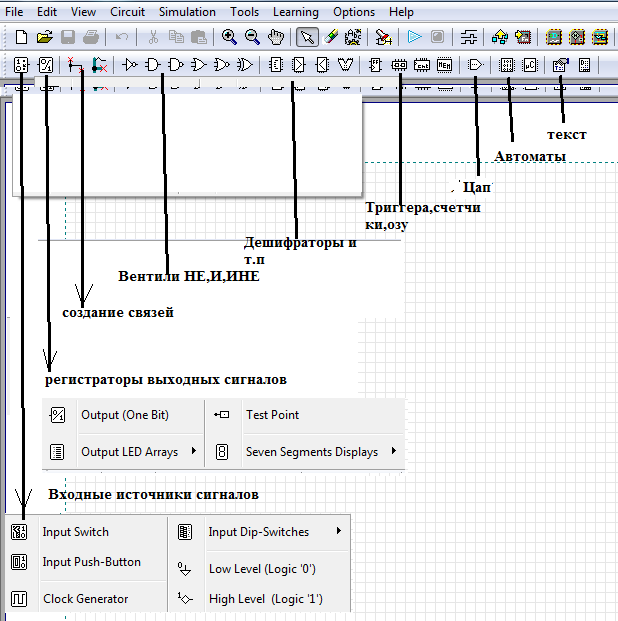618x621 pixels.
Task: Click the microcomputer (µC) component icon
Action: (530, 65)
